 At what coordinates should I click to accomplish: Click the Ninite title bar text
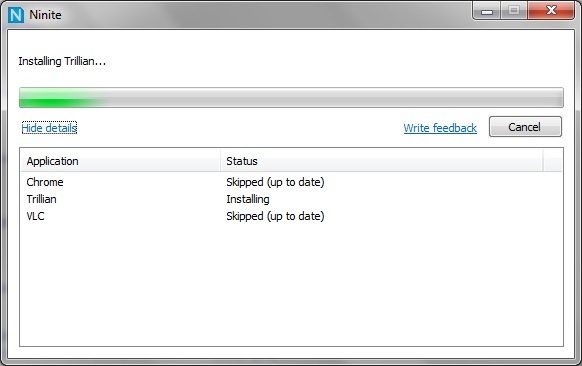point(45,15)
